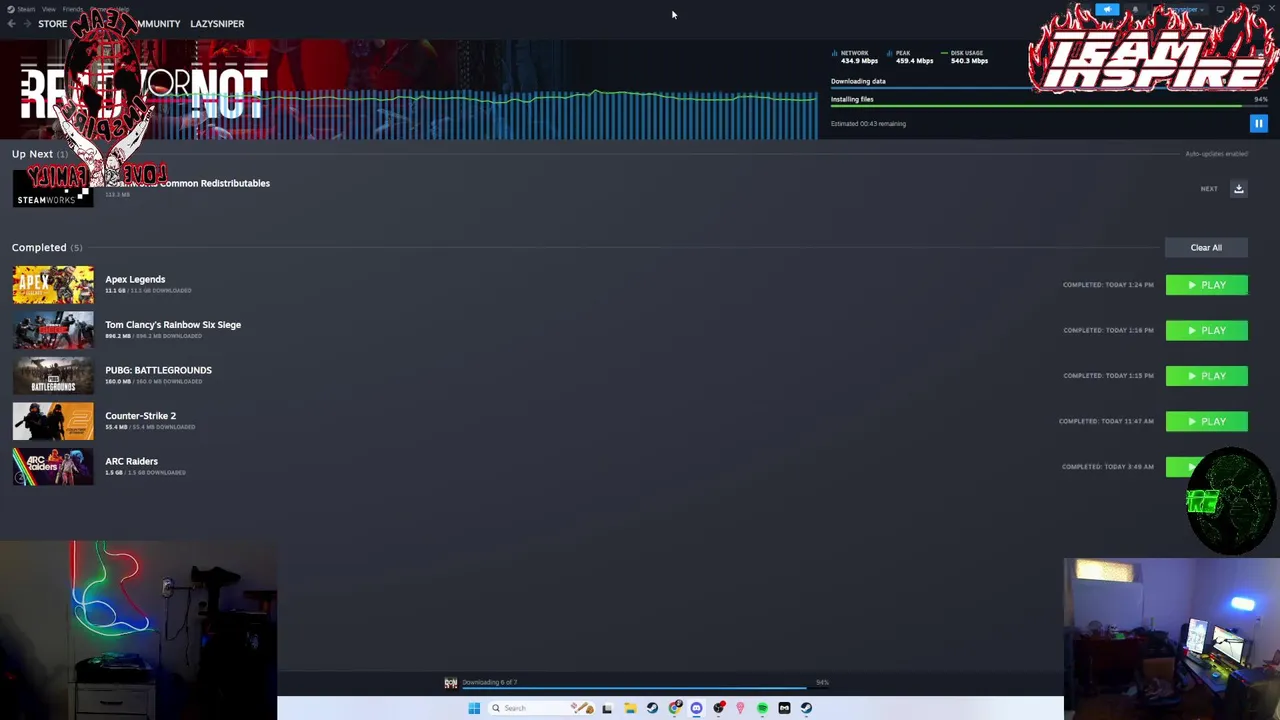Click Counter-Strike 2 completed time 11:47 AM
This screenshot has height=720, width=1280.
point(1106,422)
